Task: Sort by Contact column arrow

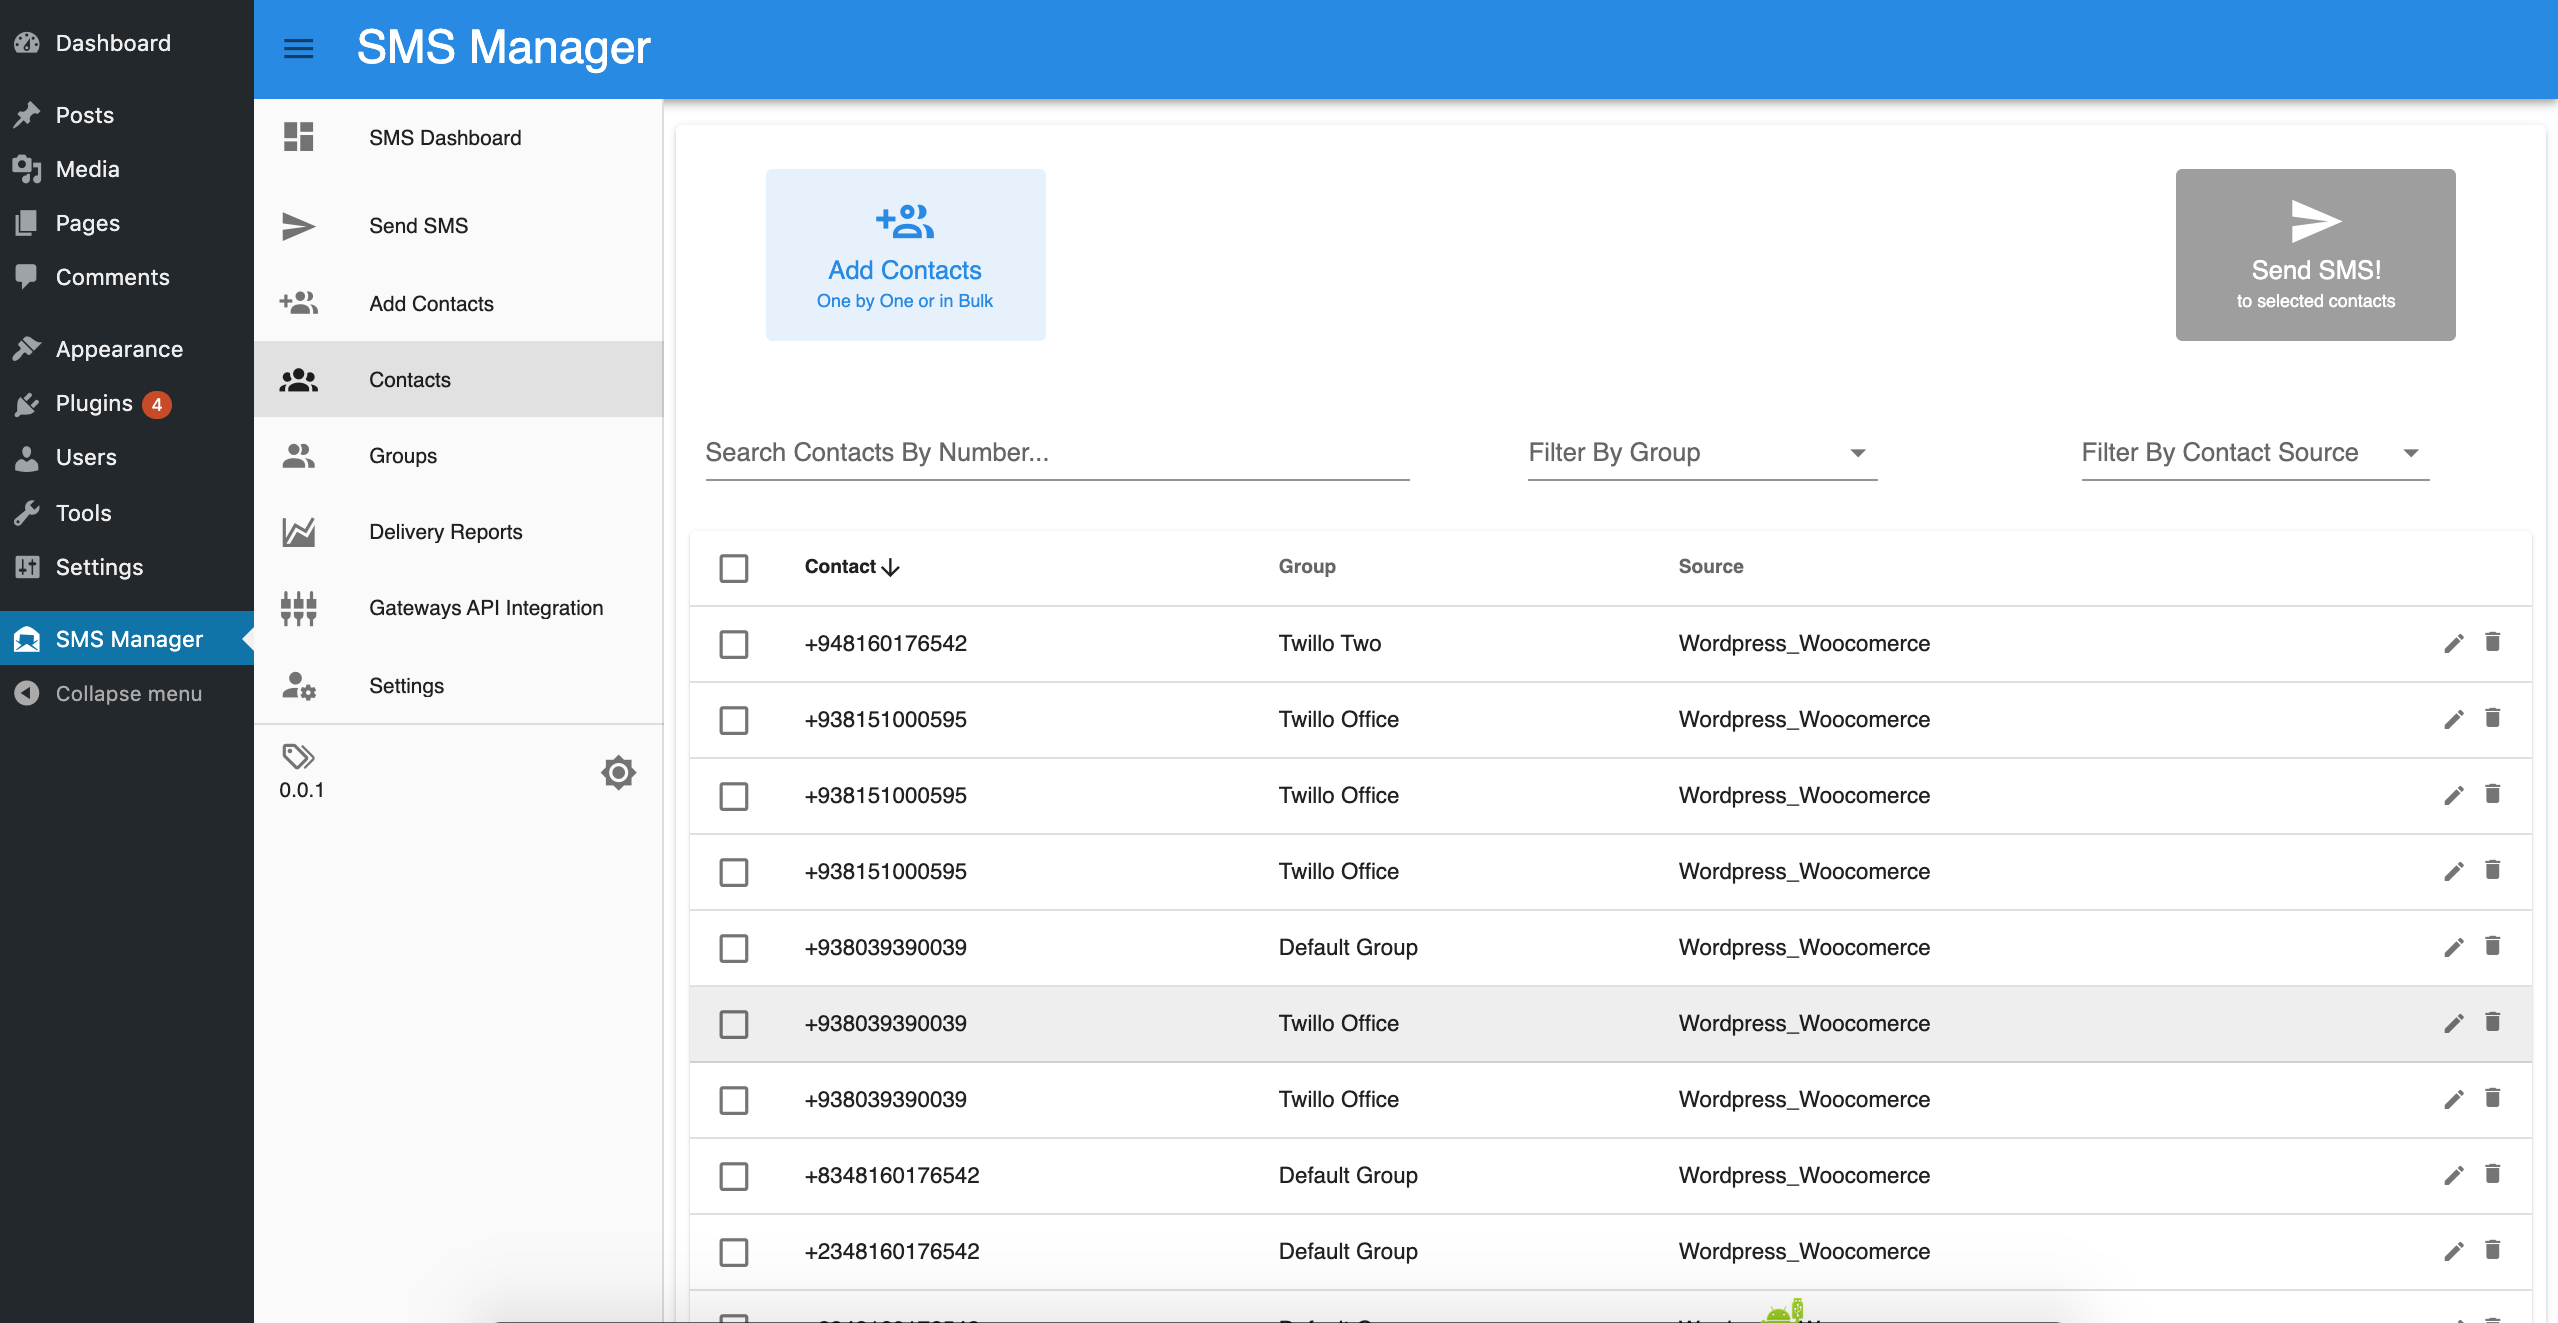Action: pos(890,567)
